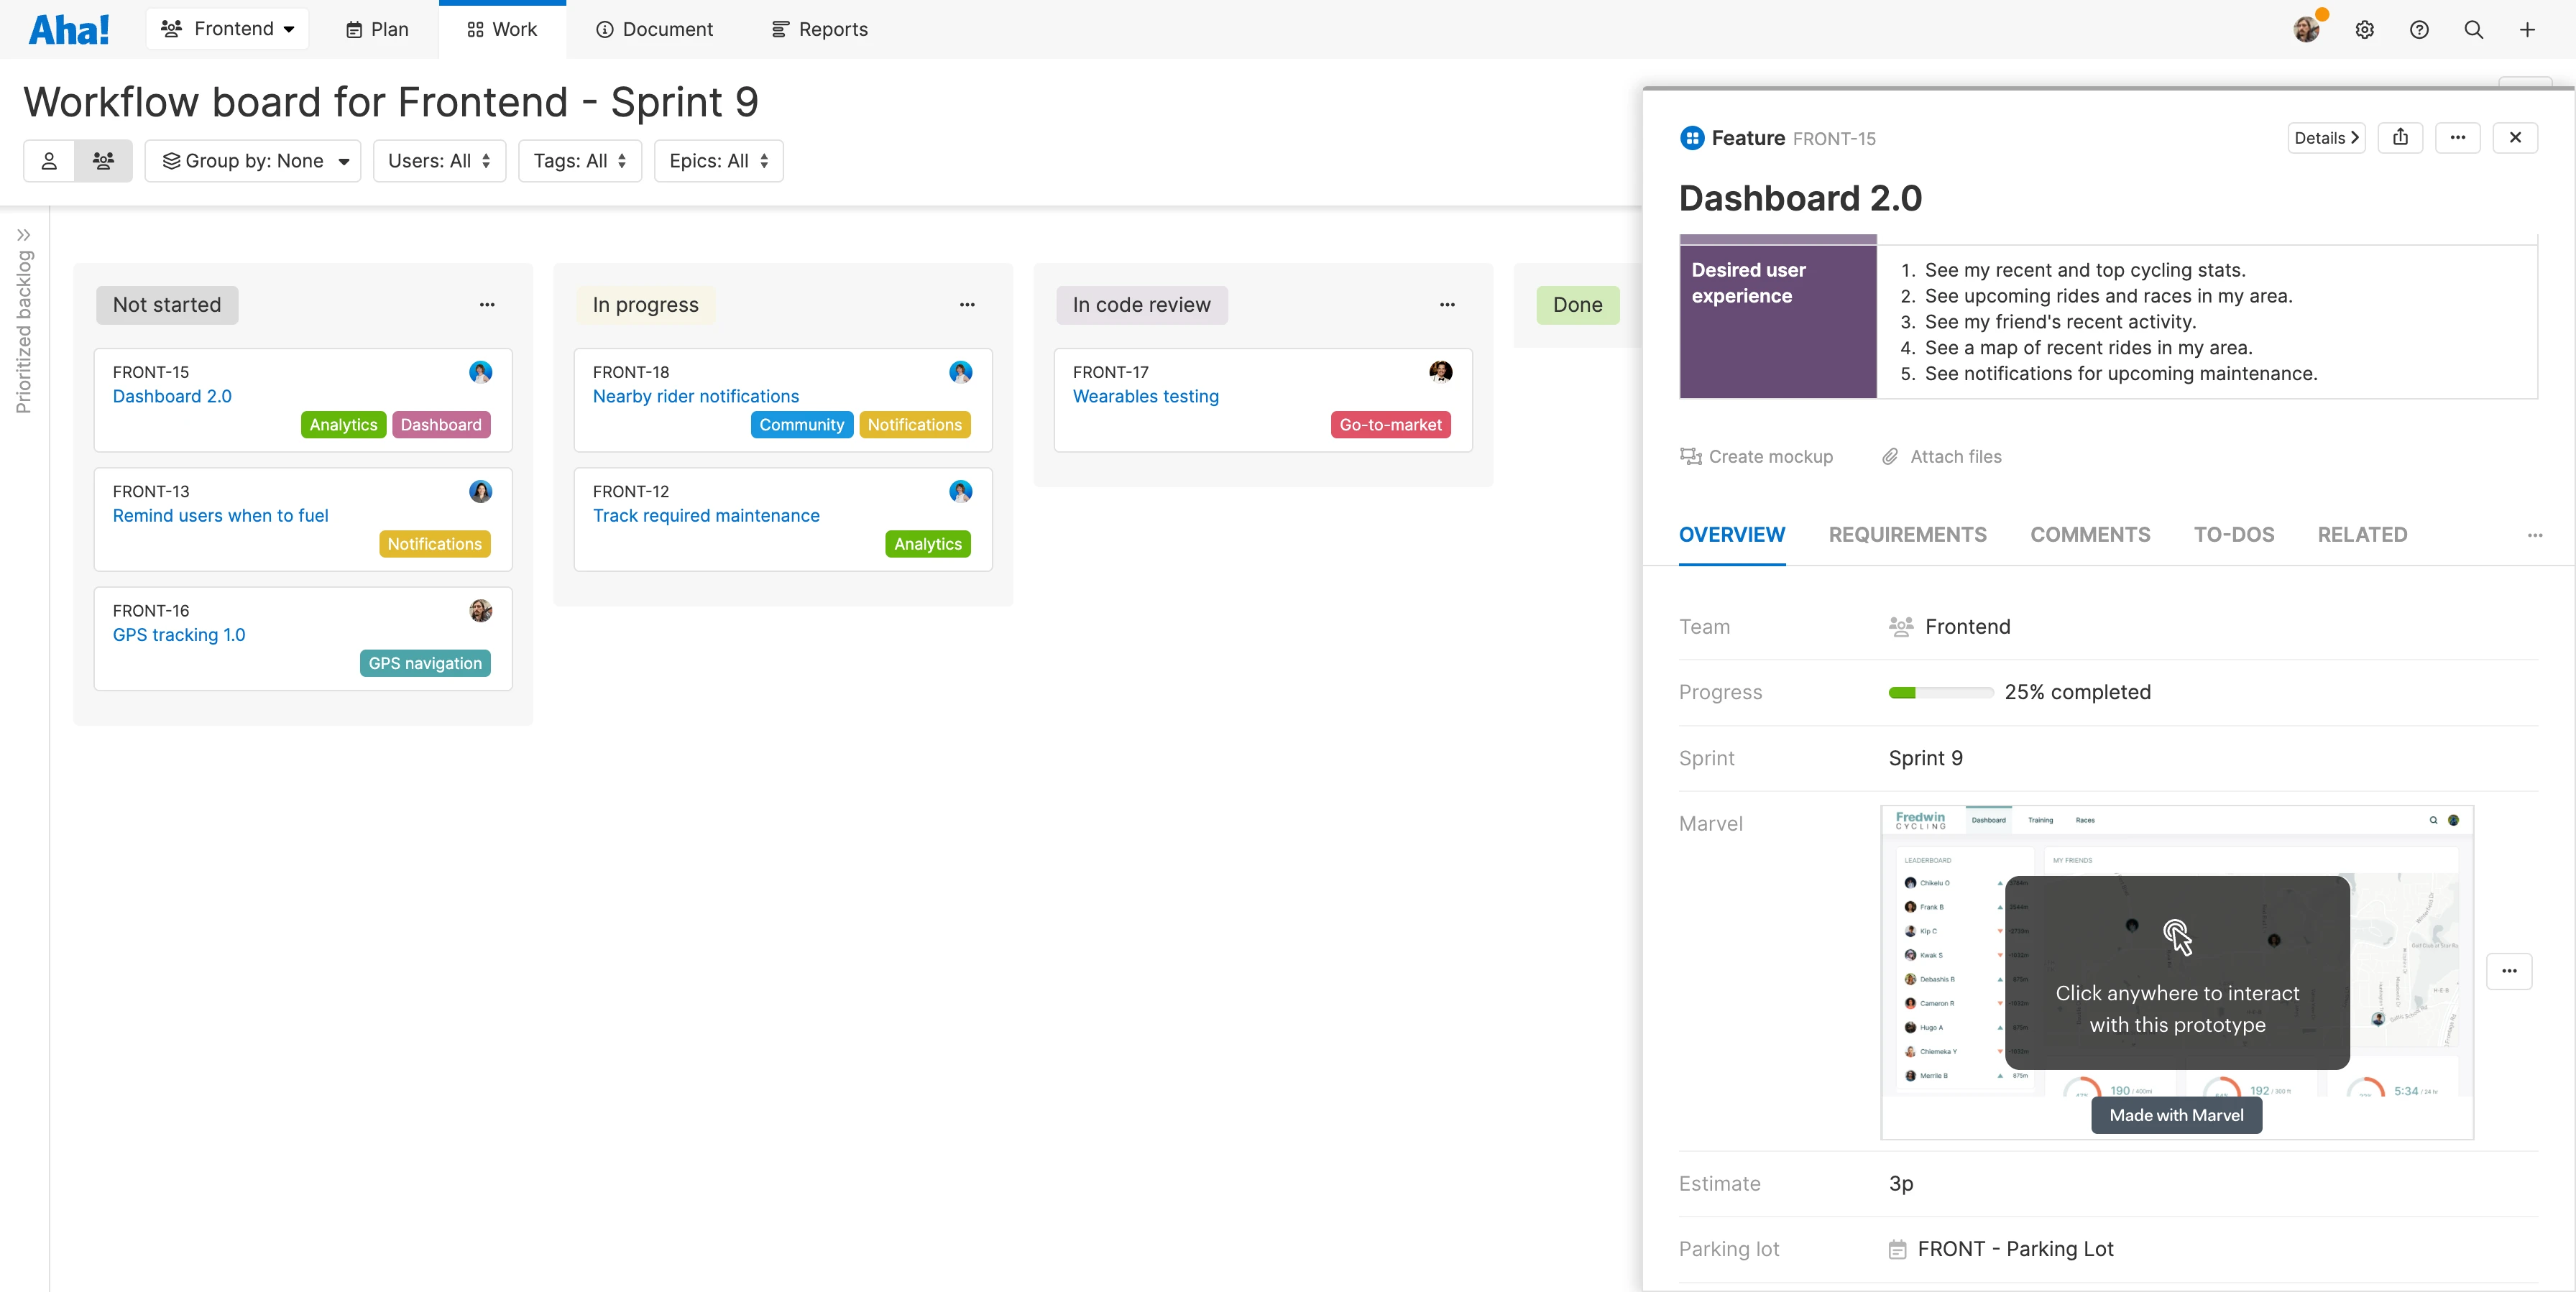Click the Details button in the drawer

[x=2325, y=137]
